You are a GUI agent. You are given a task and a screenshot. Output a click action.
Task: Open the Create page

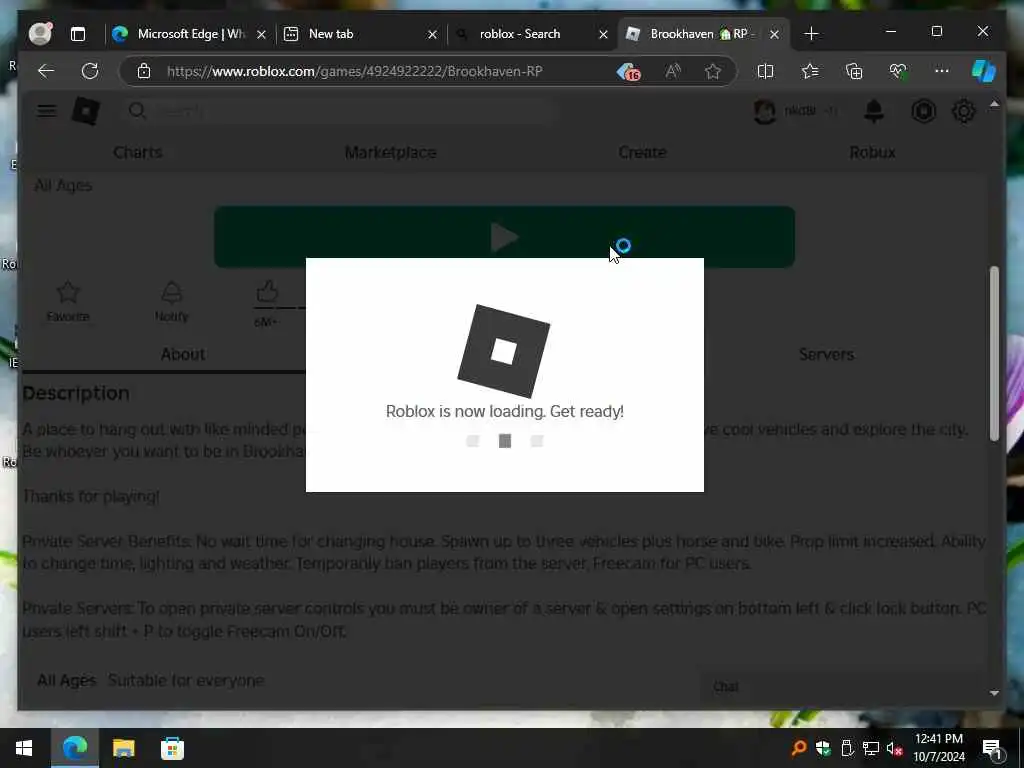[x=643, y=152]
